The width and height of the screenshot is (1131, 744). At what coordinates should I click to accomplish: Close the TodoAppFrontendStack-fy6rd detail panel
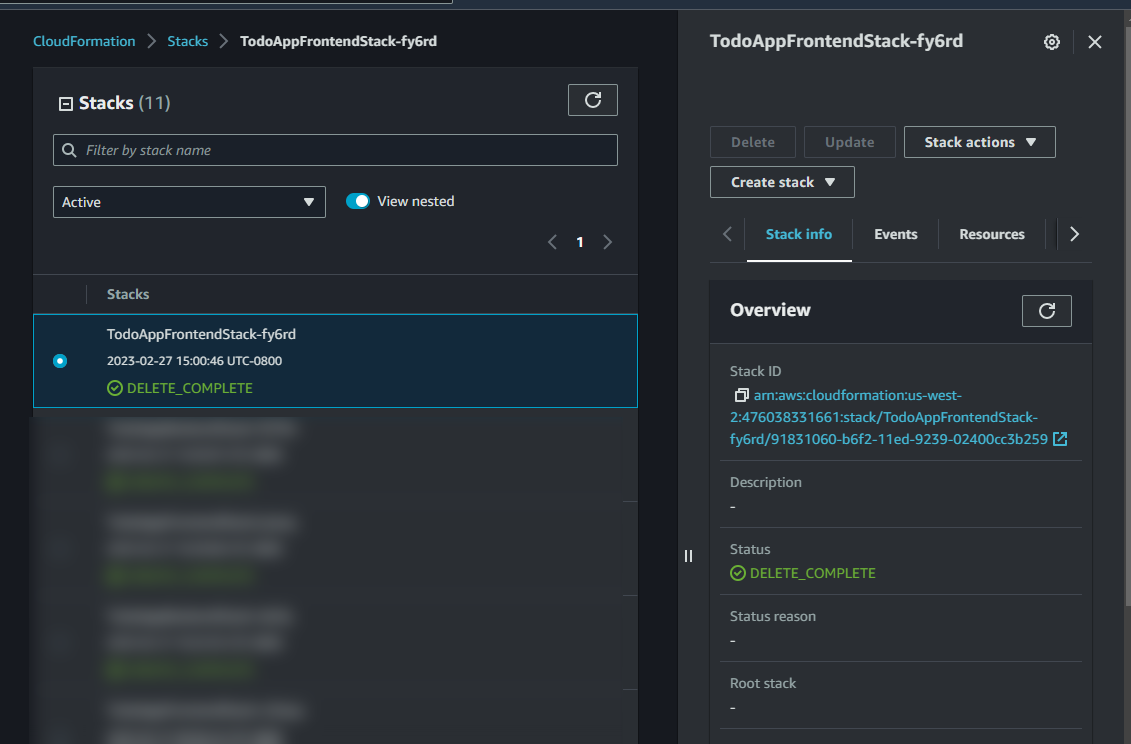coord(1094,42)
